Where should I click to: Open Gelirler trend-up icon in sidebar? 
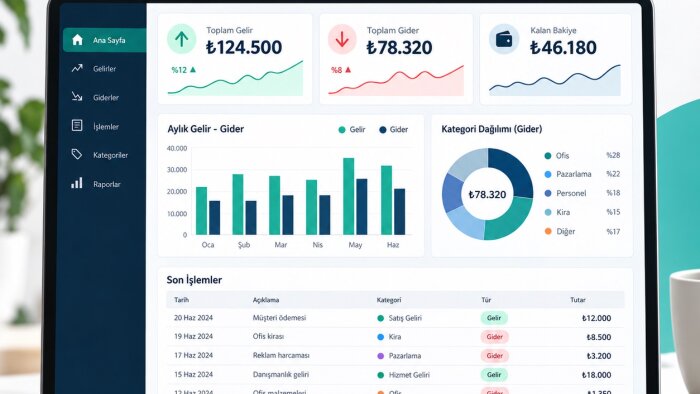(77, 68)
